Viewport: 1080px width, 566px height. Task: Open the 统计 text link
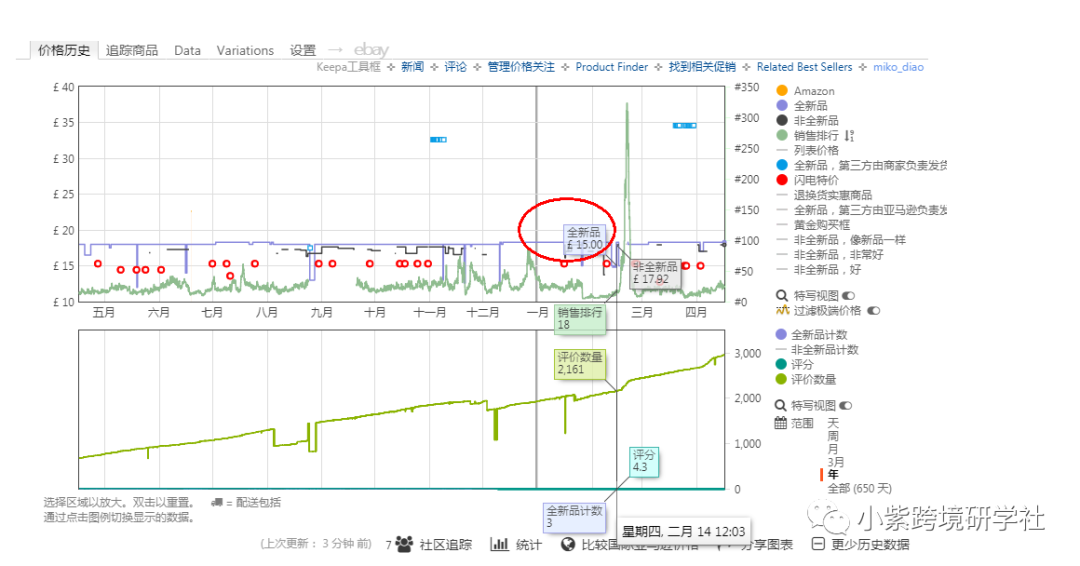(x=528, y=545)
